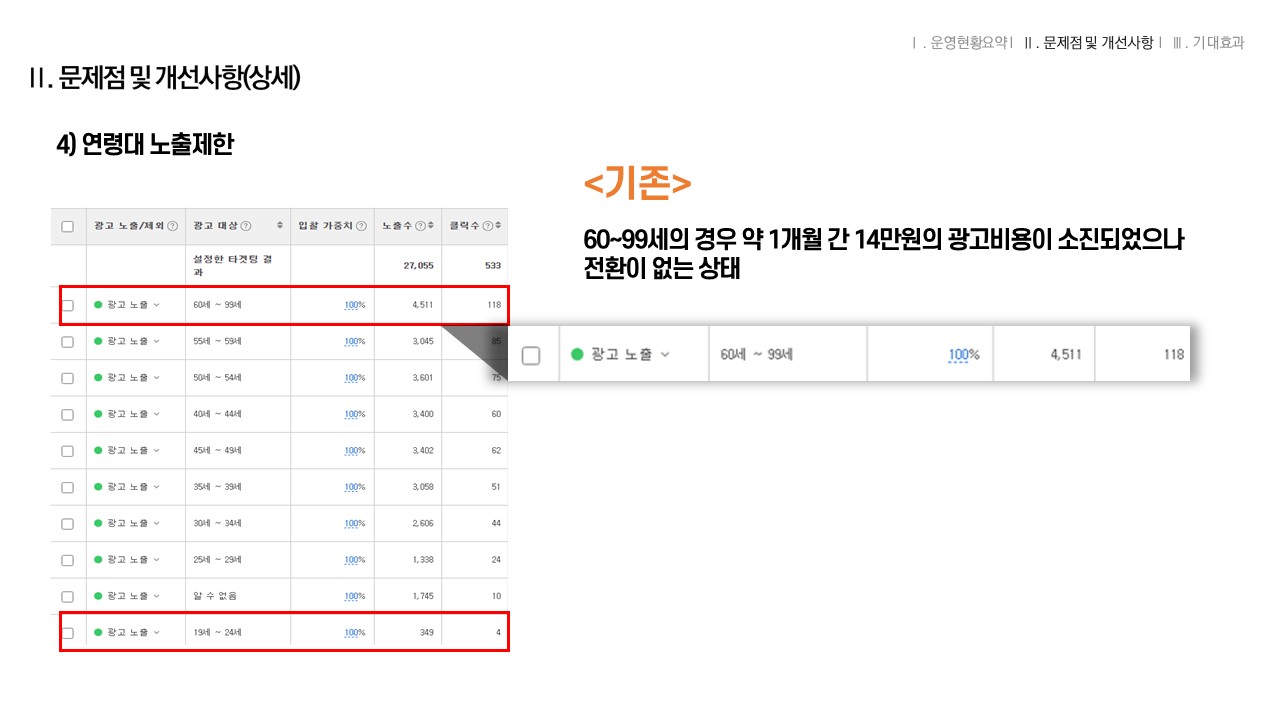Tick the select-all checkbox in table header

click(68, 227)
